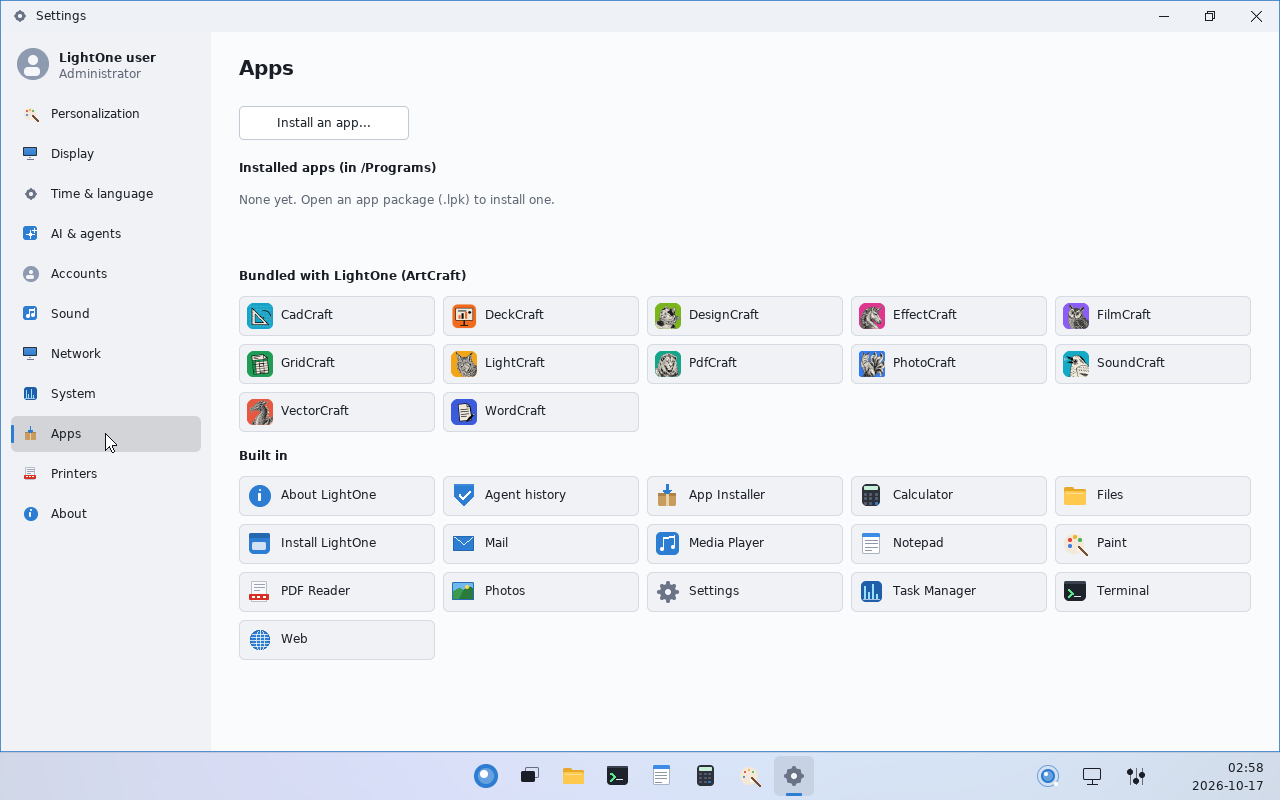
Task: Open the Printers section
Action: click(x=106, y=474)
